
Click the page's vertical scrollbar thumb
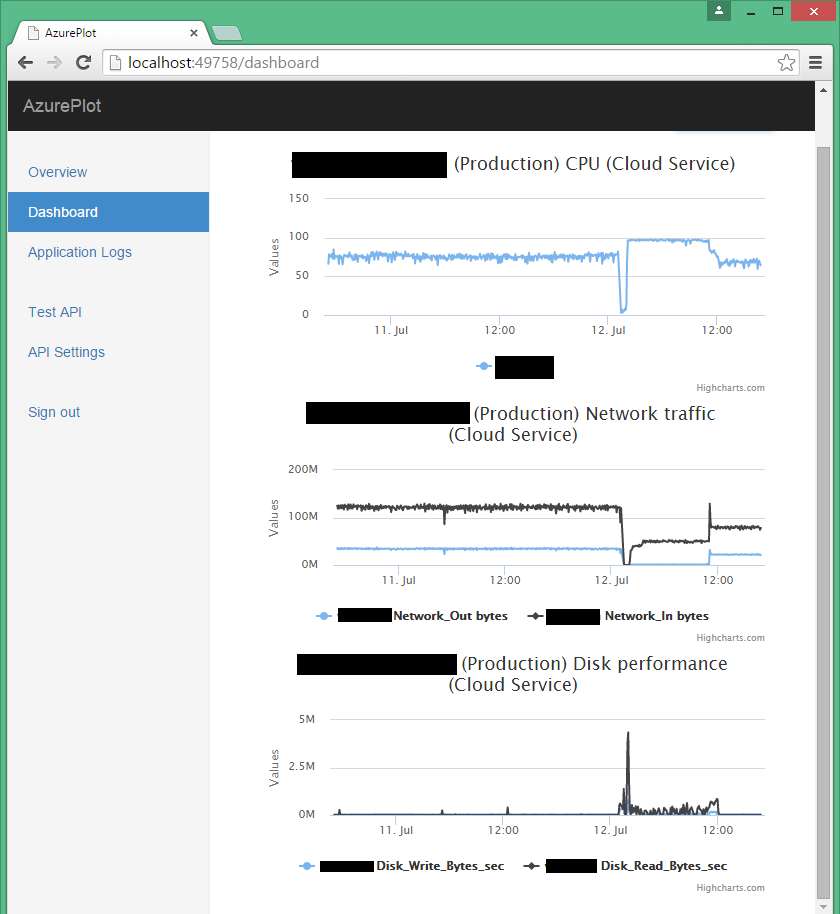point(823,520)
